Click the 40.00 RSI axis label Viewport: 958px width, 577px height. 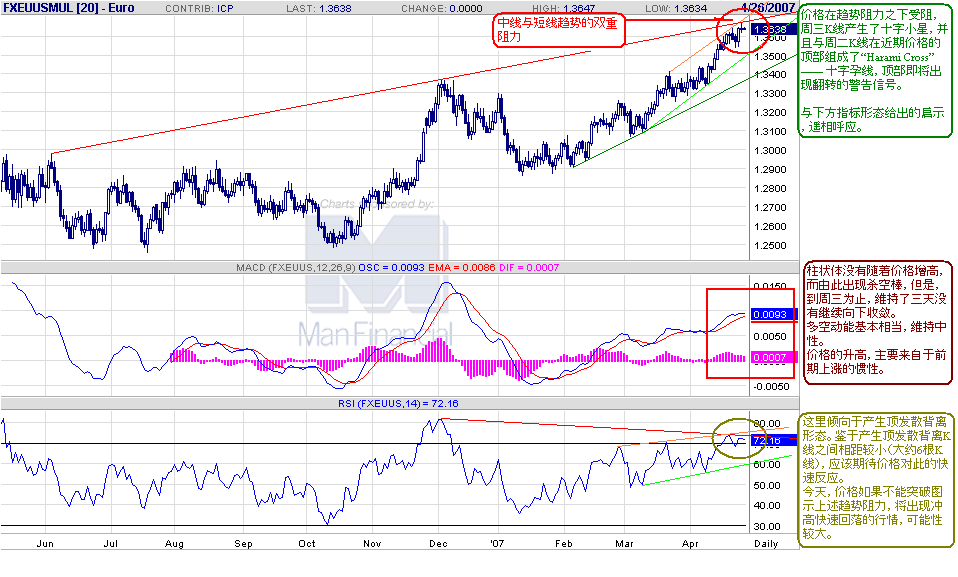(x=767, y=505)
